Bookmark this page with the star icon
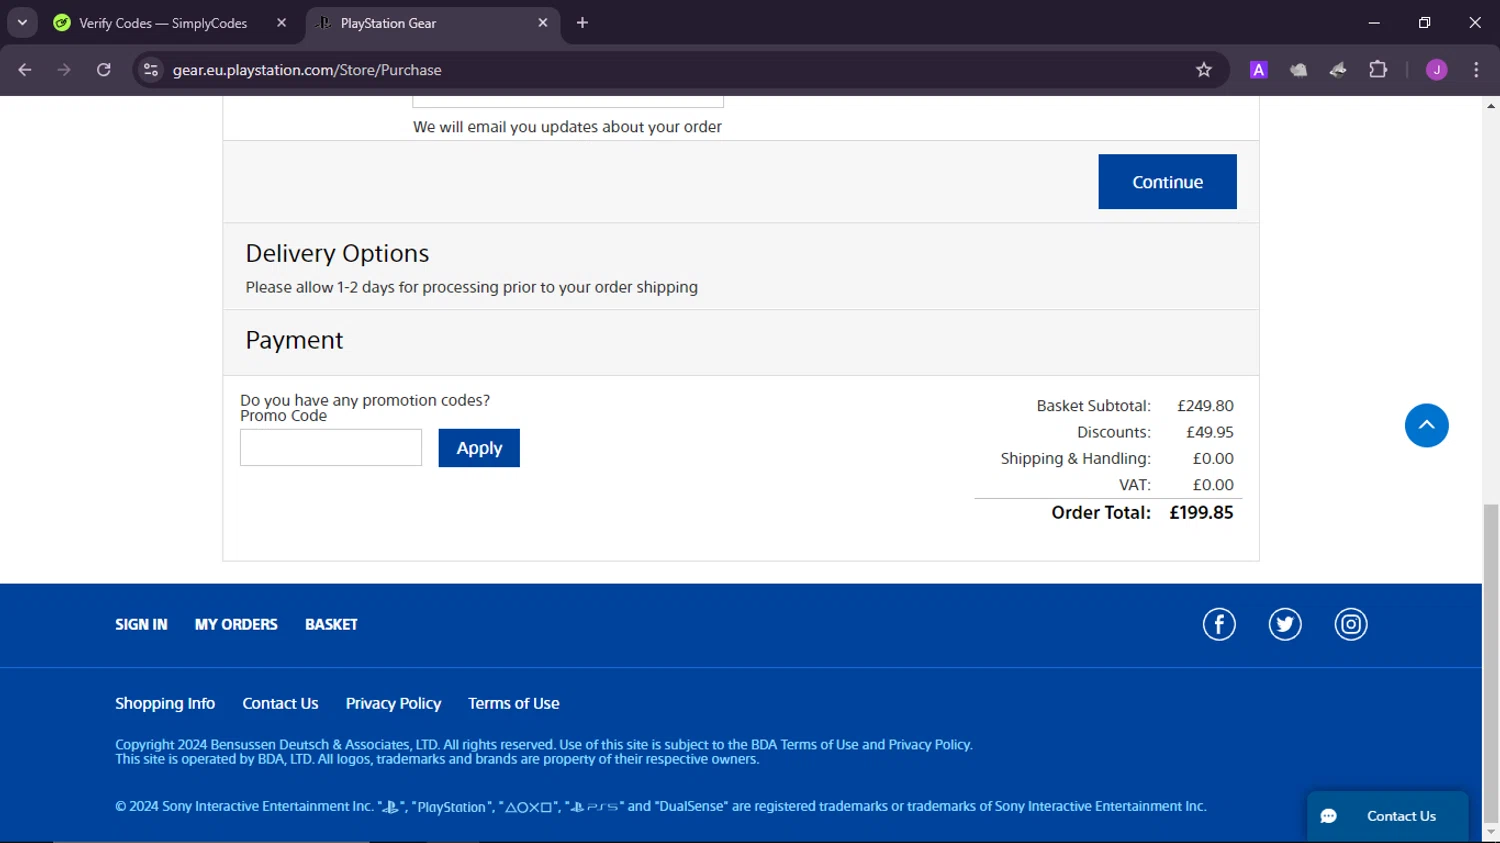This screenshot has height=843, width=1500. [1204, 70]
